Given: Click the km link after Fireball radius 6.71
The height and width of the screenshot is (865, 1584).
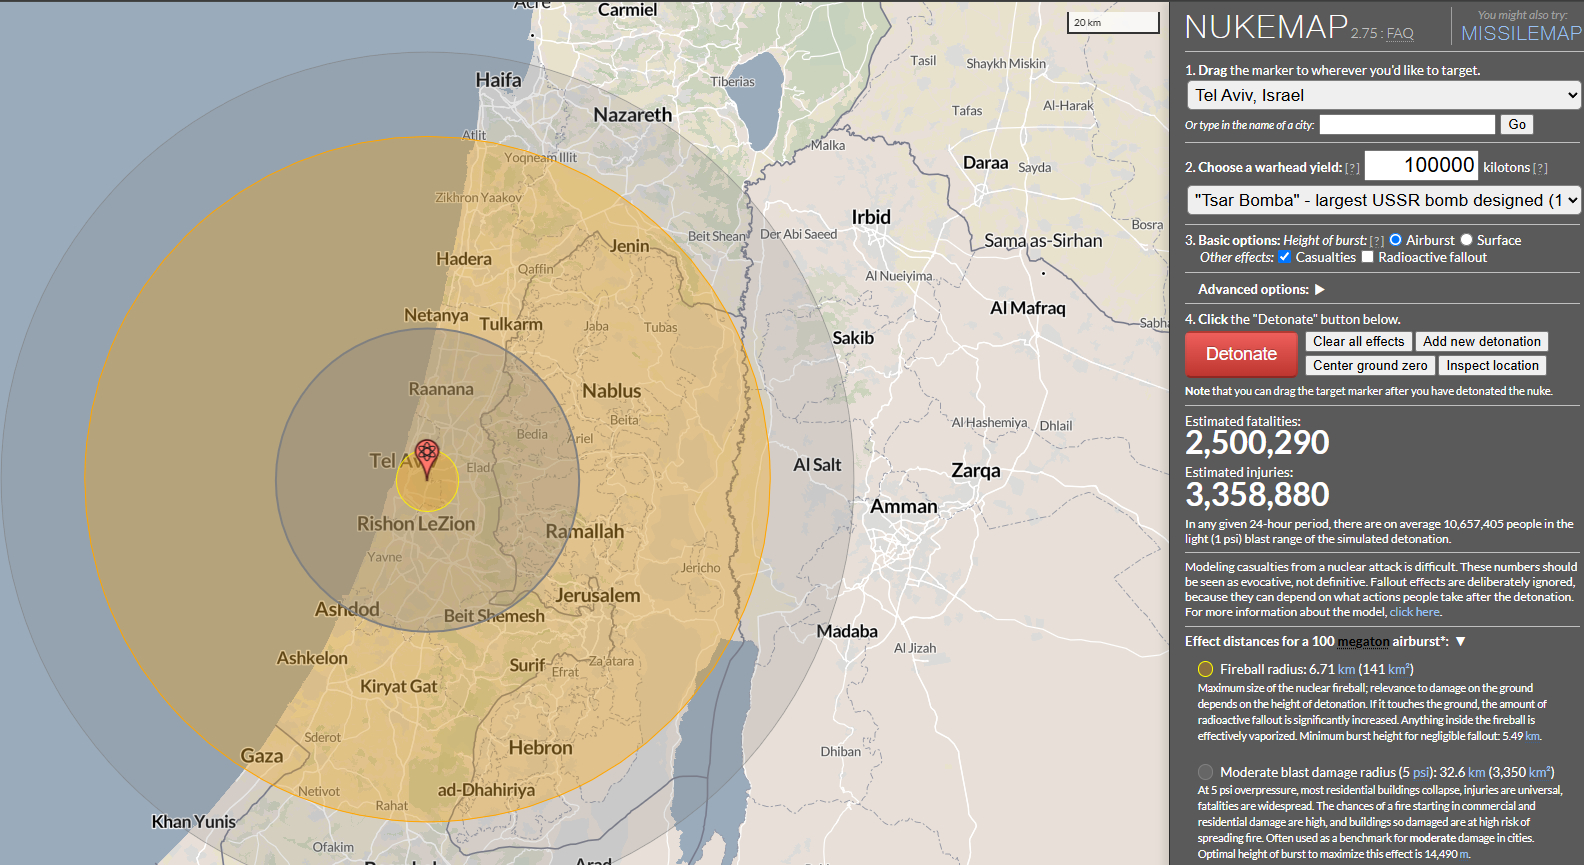Looking at the screenshot, I should (x=1346, y=669).
